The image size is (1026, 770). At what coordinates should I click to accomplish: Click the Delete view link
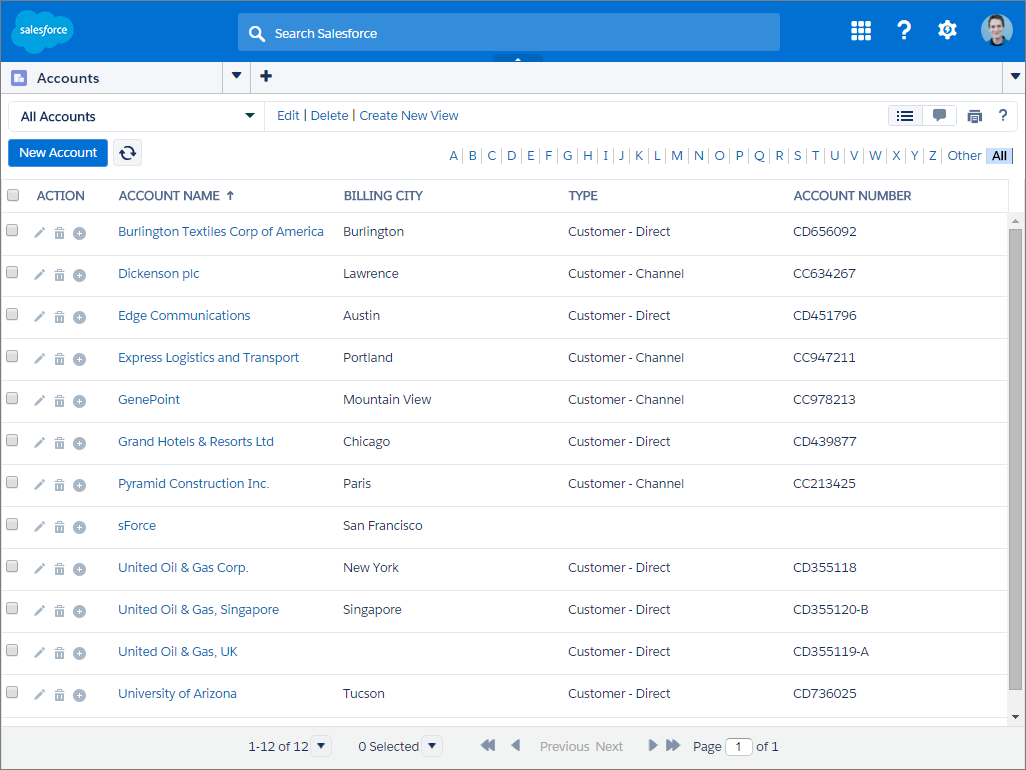[x=329, y=116]
